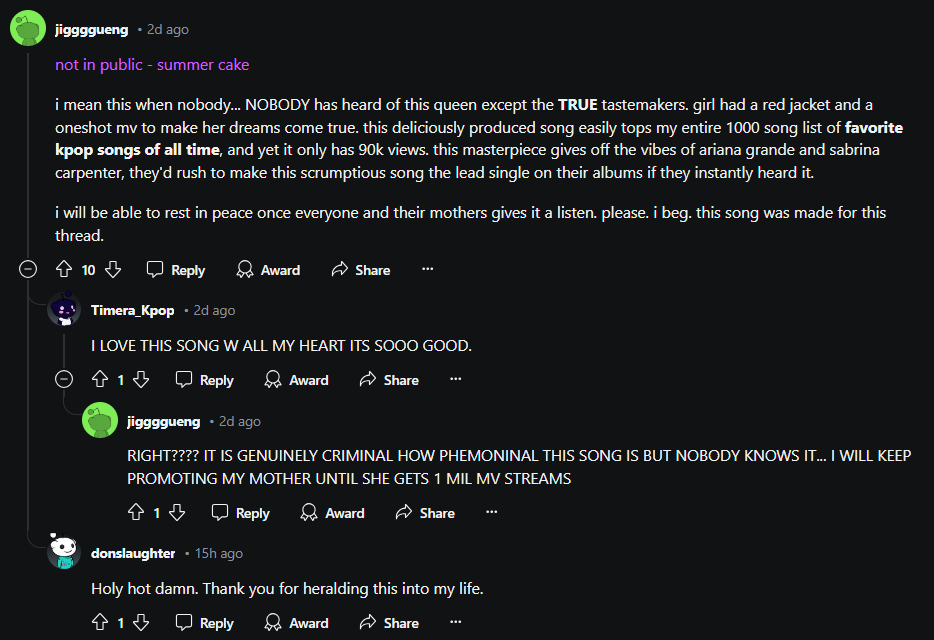Upvote jiggggueng's reply about 1 mil streams

[x=136, y=512]
